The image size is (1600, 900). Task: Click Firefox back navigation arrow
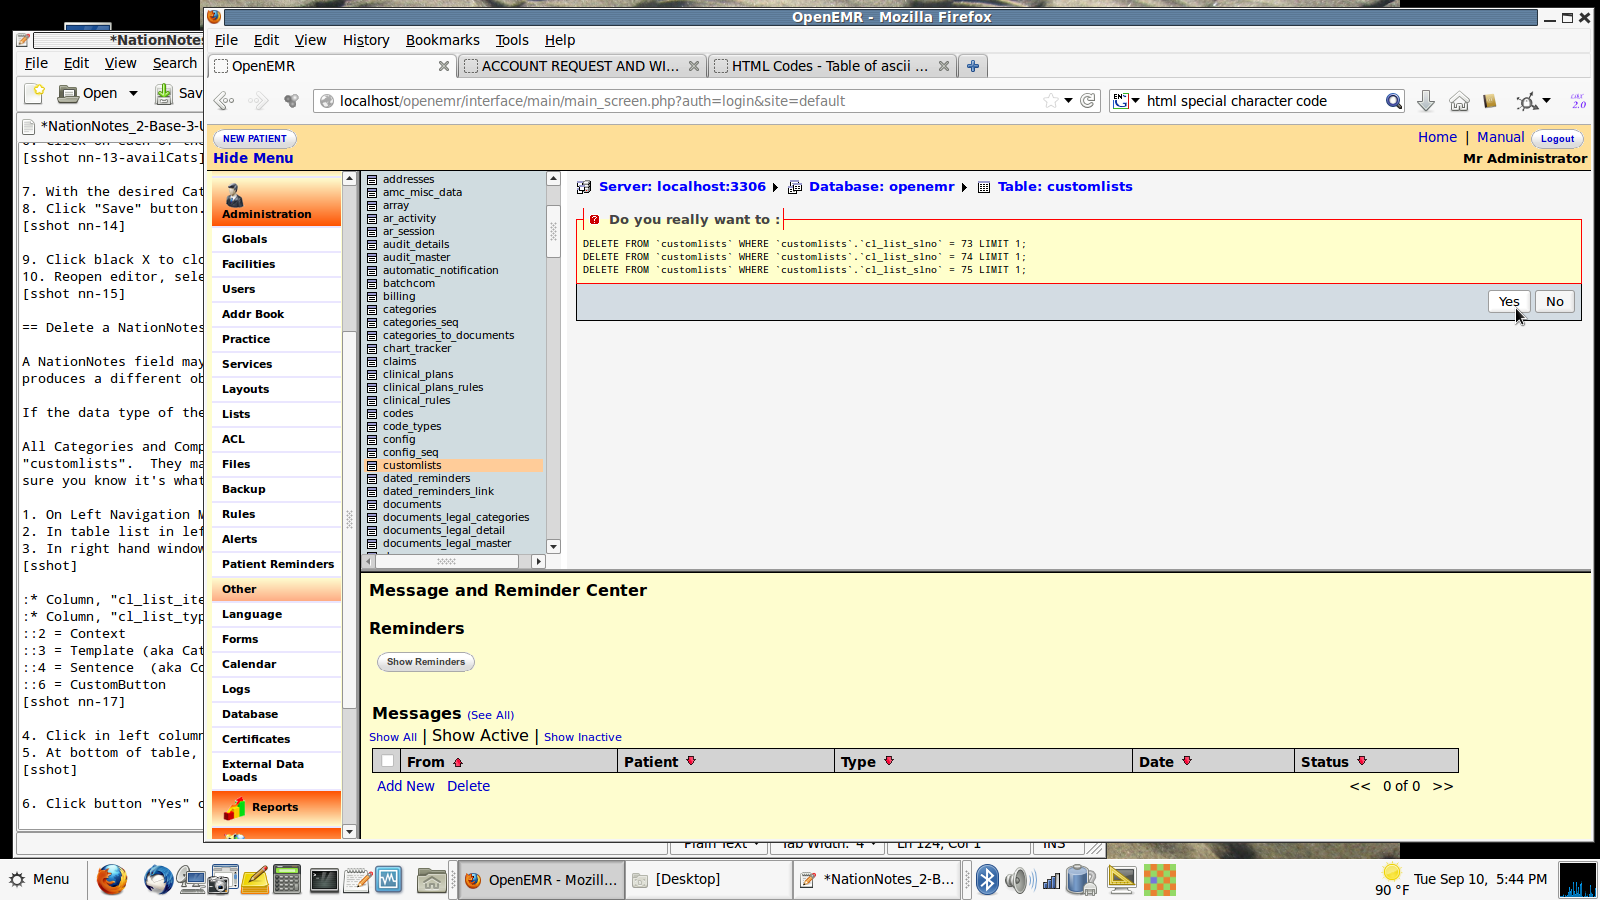point(224,101)
